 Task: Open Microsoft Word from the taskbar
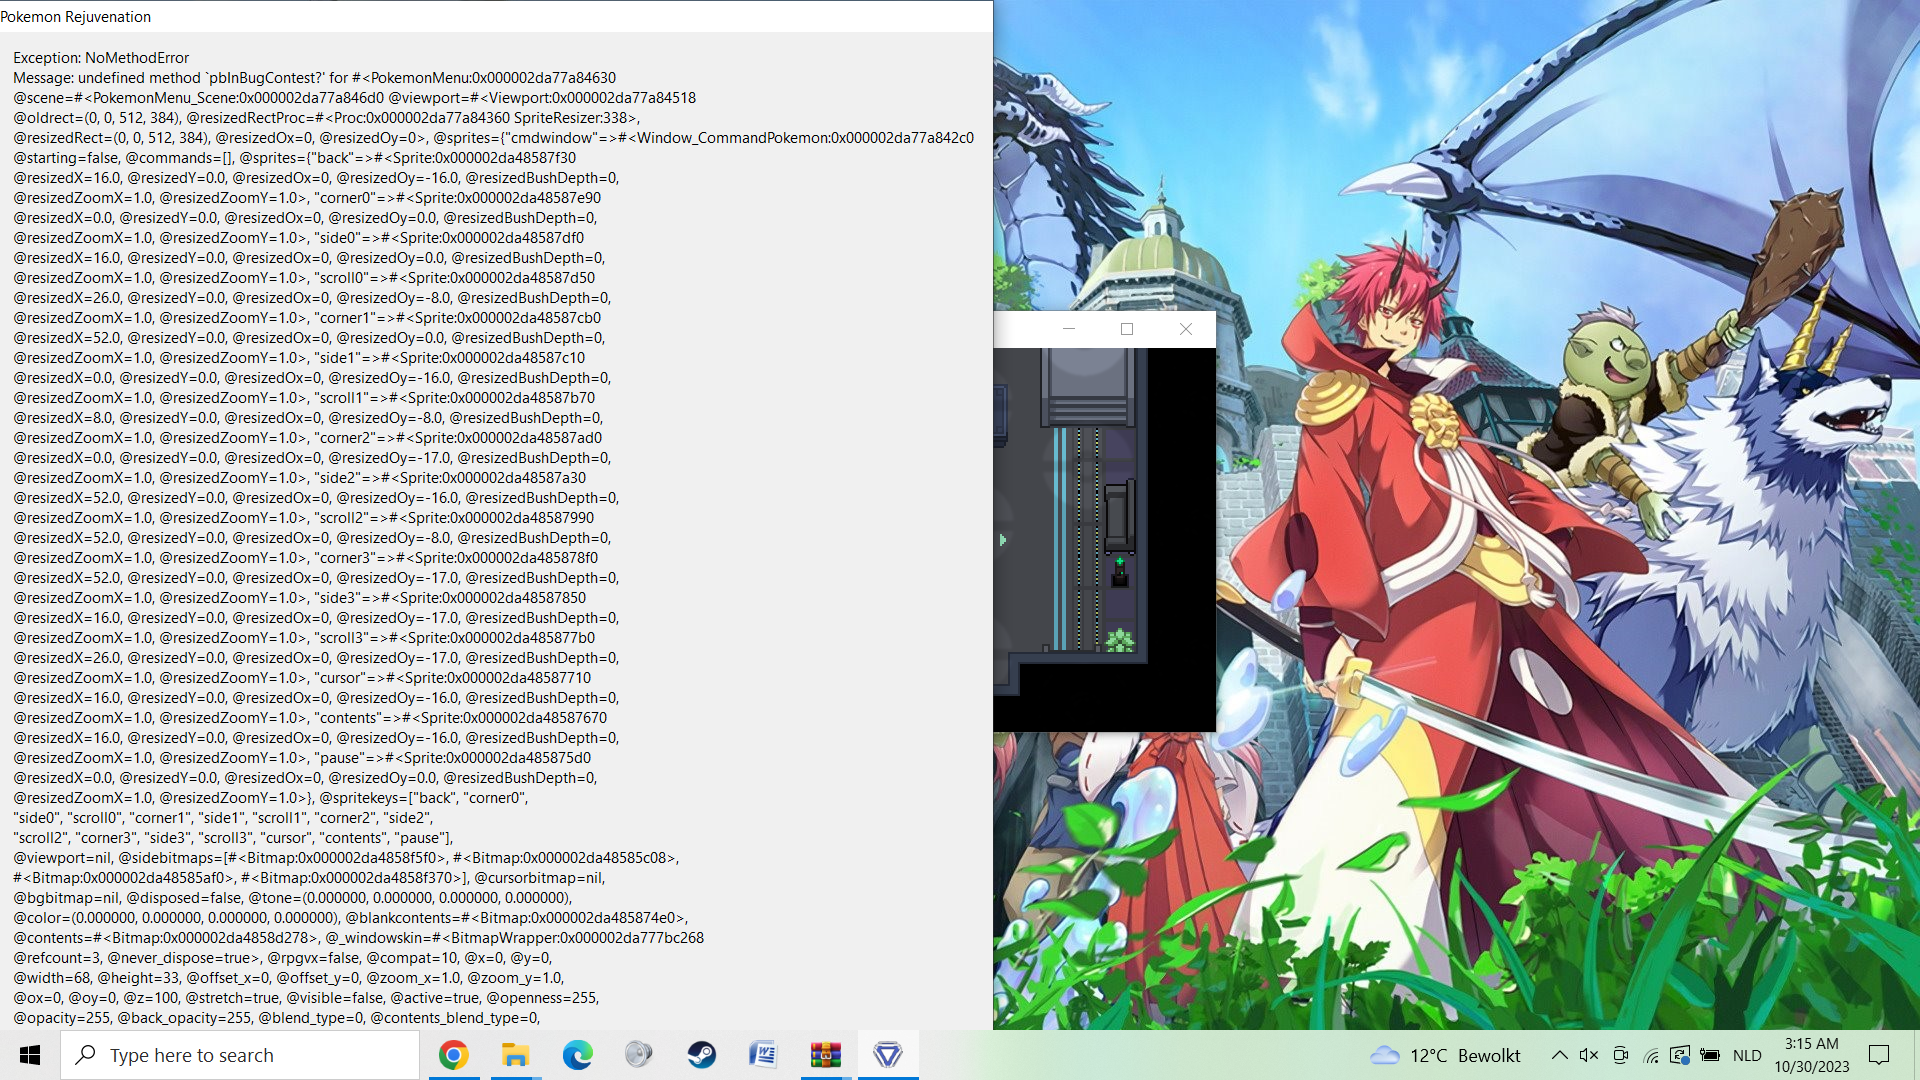click(x=763, y=1055)
